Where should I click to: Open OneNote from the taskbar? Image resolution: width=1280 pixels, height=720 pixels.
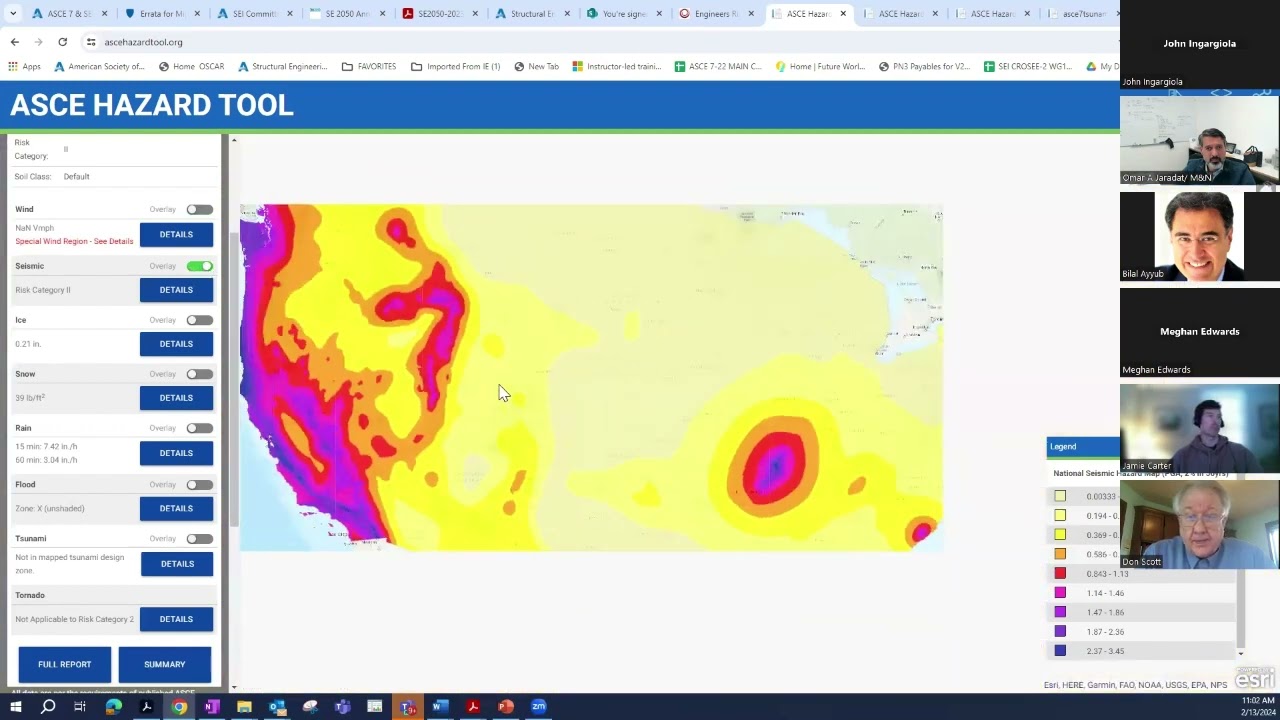coord(211,707)
